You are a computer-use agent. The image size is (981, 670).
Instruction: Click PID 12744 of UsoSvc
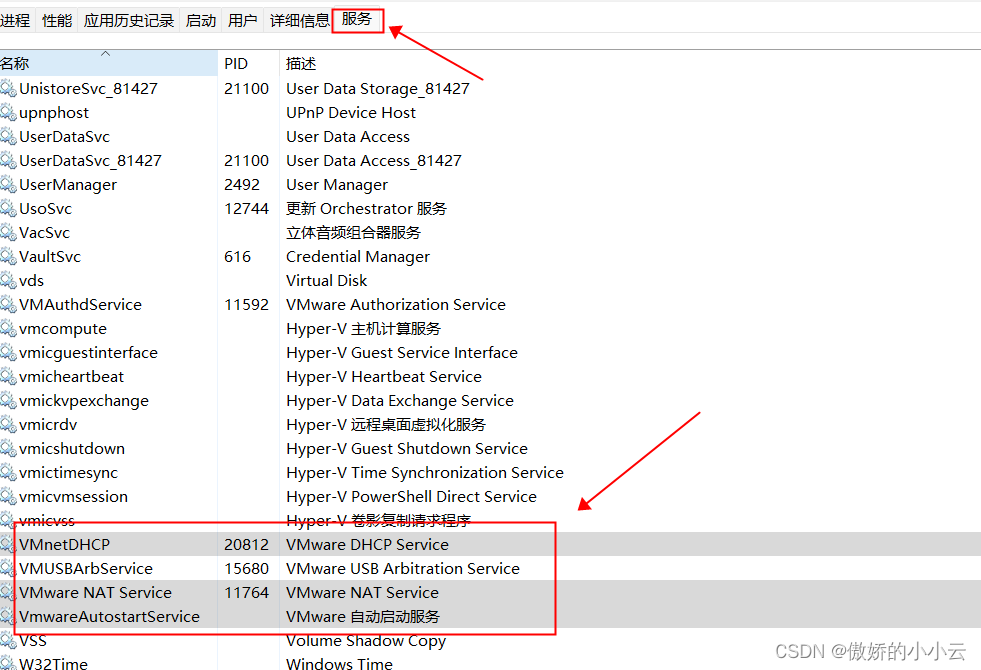tap(247, 208)
